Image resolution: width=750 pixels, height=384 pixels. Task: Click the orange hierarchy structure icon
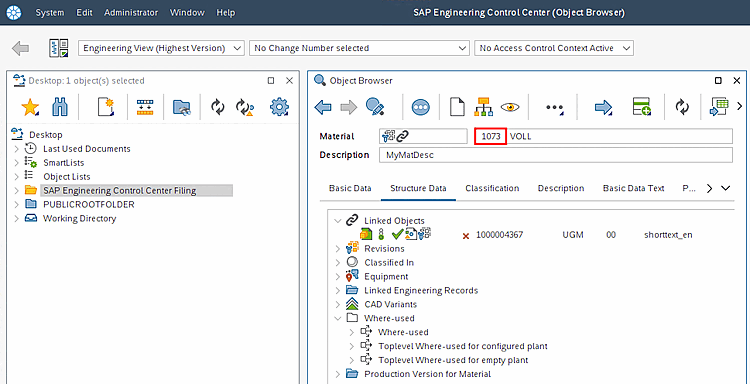coord(484,107)
